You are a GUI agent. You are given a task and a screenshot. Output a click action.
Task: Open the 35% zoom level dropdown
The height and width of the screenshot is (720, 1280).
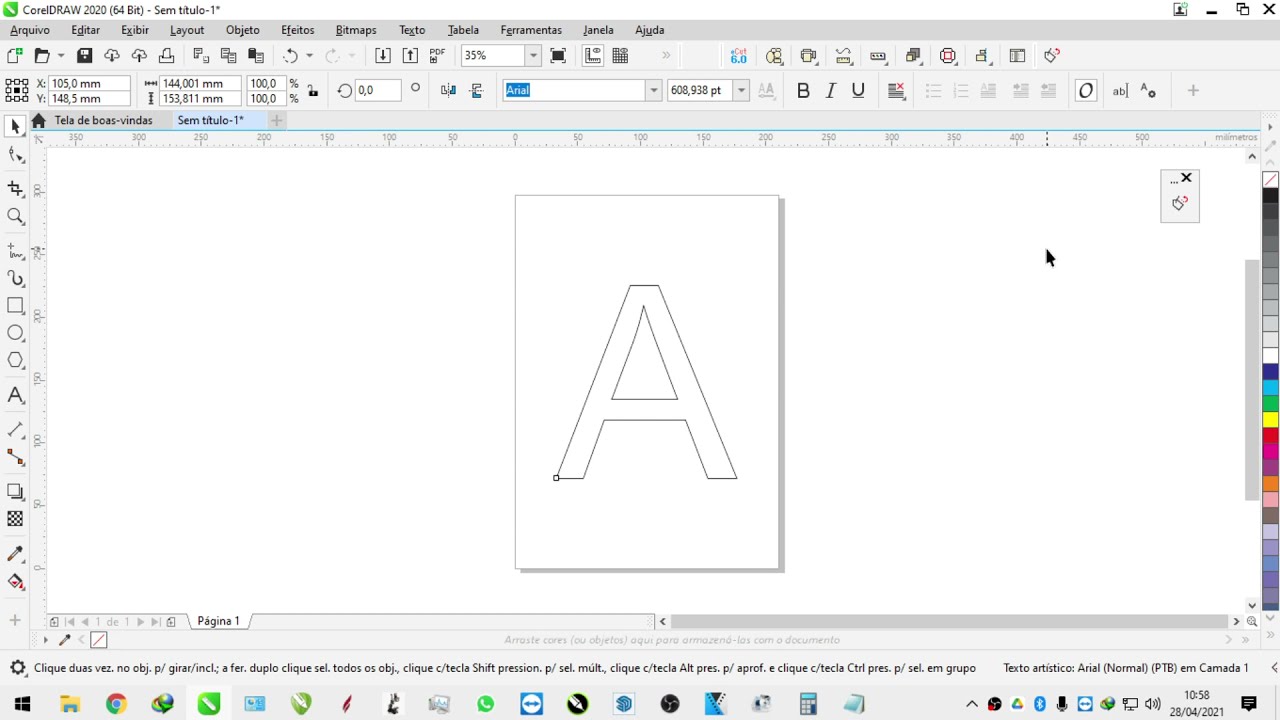[x=533, y=56]
